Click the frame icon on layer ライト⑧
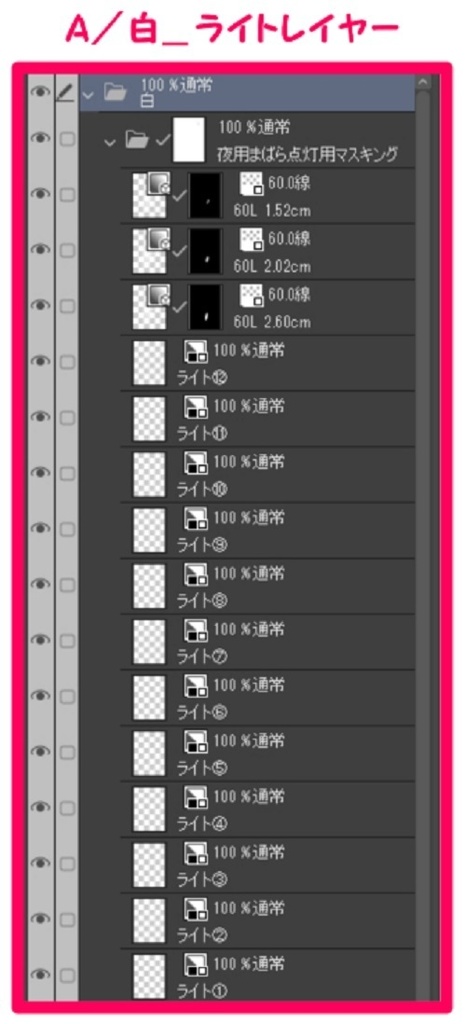 [x=194, y=574]
